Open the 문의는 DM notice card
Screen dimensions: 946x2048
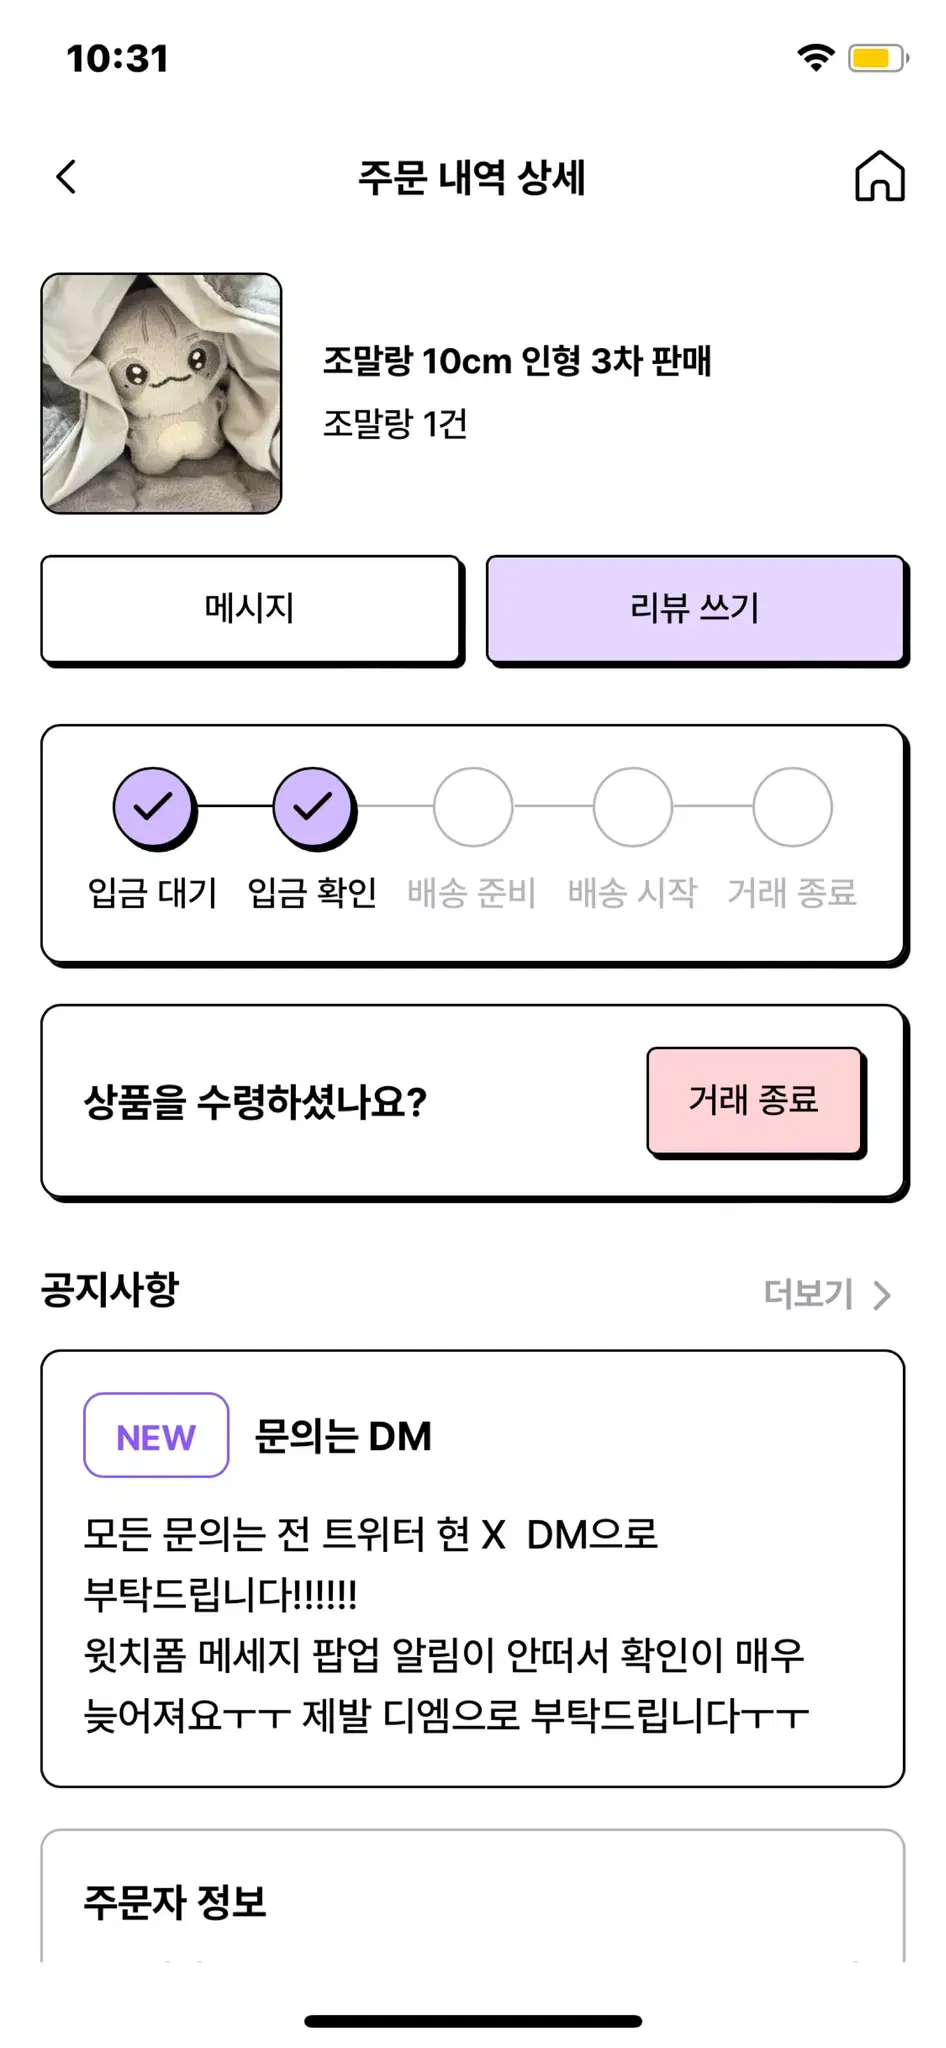(473, 1568)
